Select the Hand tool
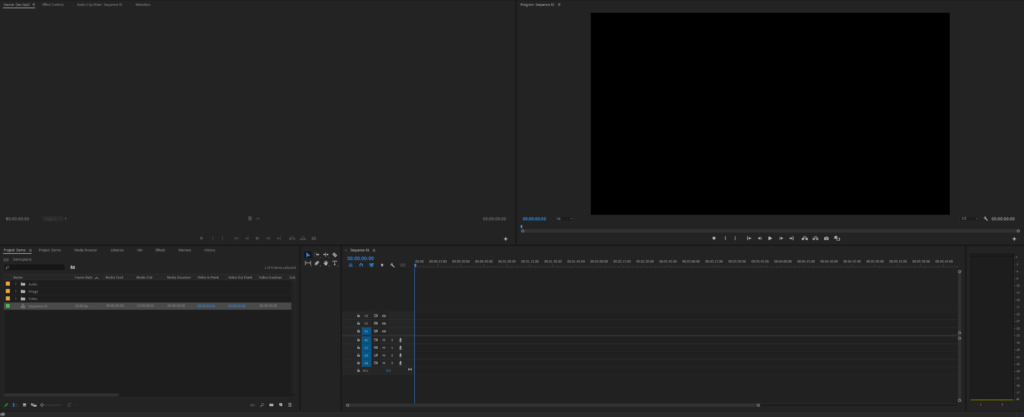 pyautogui.click(x=326, y=263)
